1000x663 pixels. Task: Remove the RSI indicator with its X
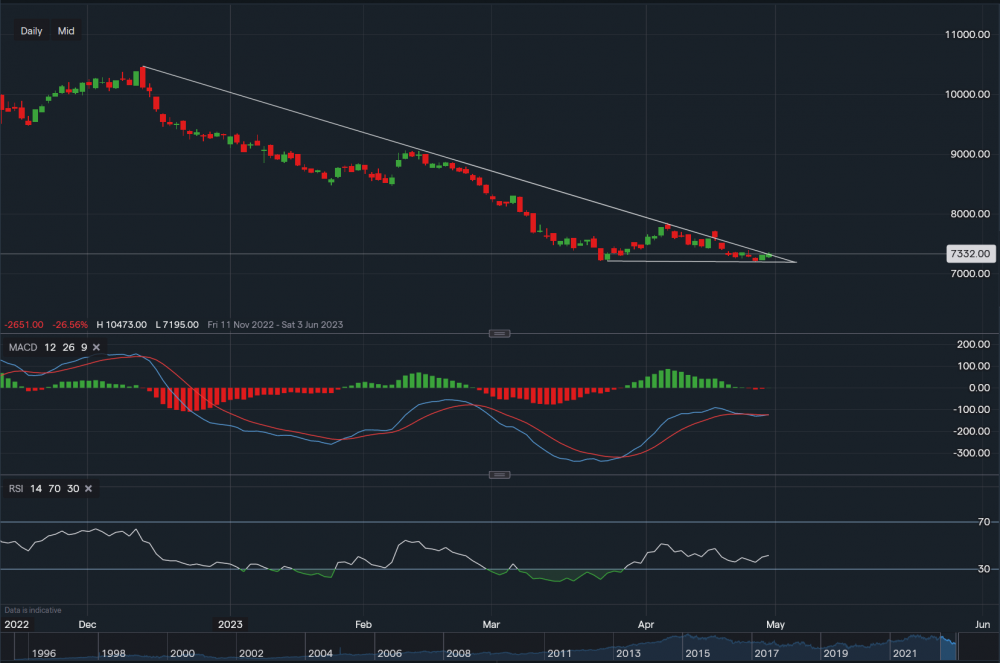pos(88,488)
